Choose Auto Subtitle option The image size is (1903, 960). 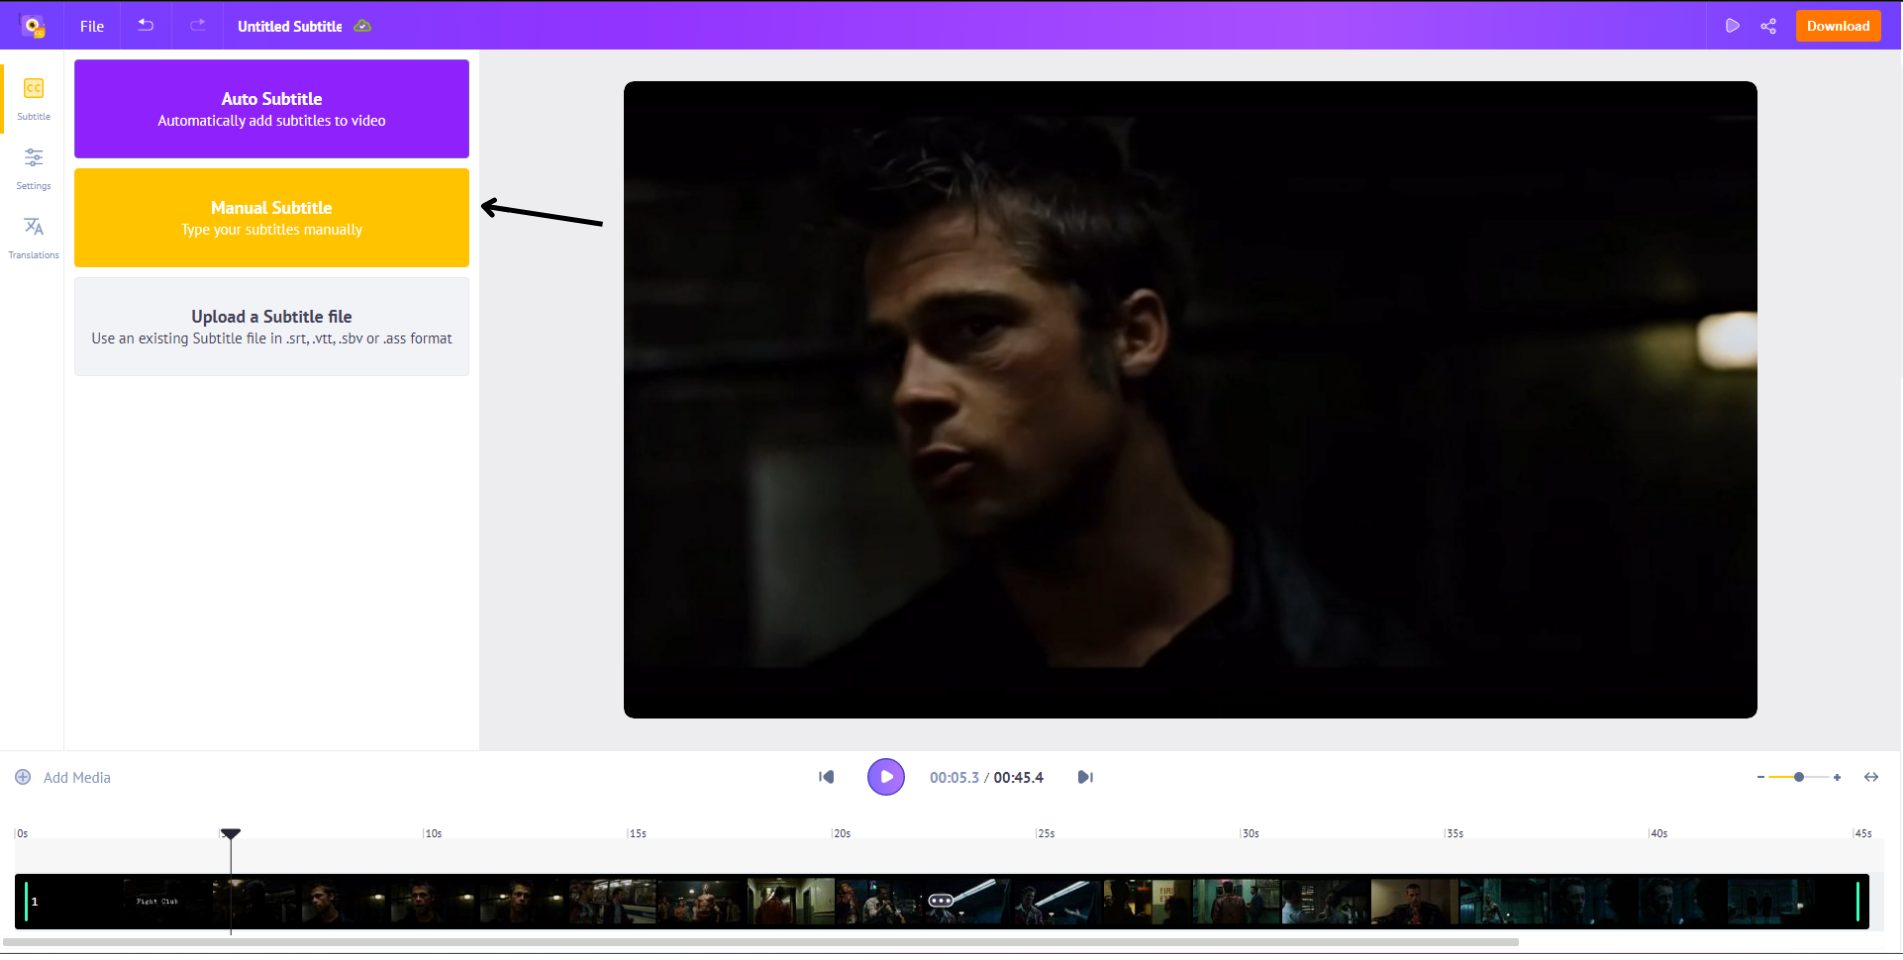[271, 109]
